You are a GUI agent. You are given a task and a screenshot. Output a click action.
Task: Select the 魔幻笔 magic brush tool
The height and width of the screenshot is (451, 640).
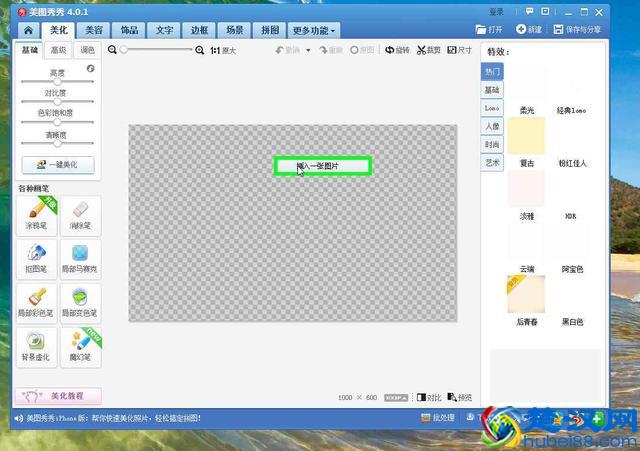(81, 345)
